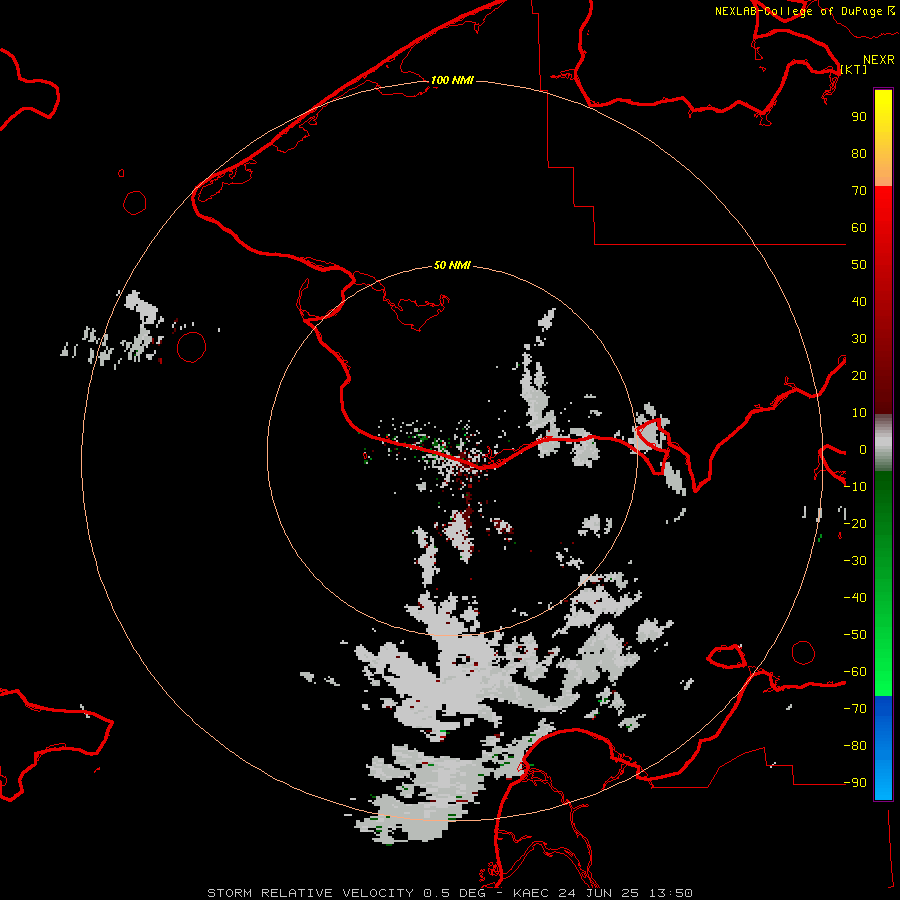Click the 80 value on velocity scale
This screenshot has height=900, width=900.
pyautogui.click(x=859, y=154)
